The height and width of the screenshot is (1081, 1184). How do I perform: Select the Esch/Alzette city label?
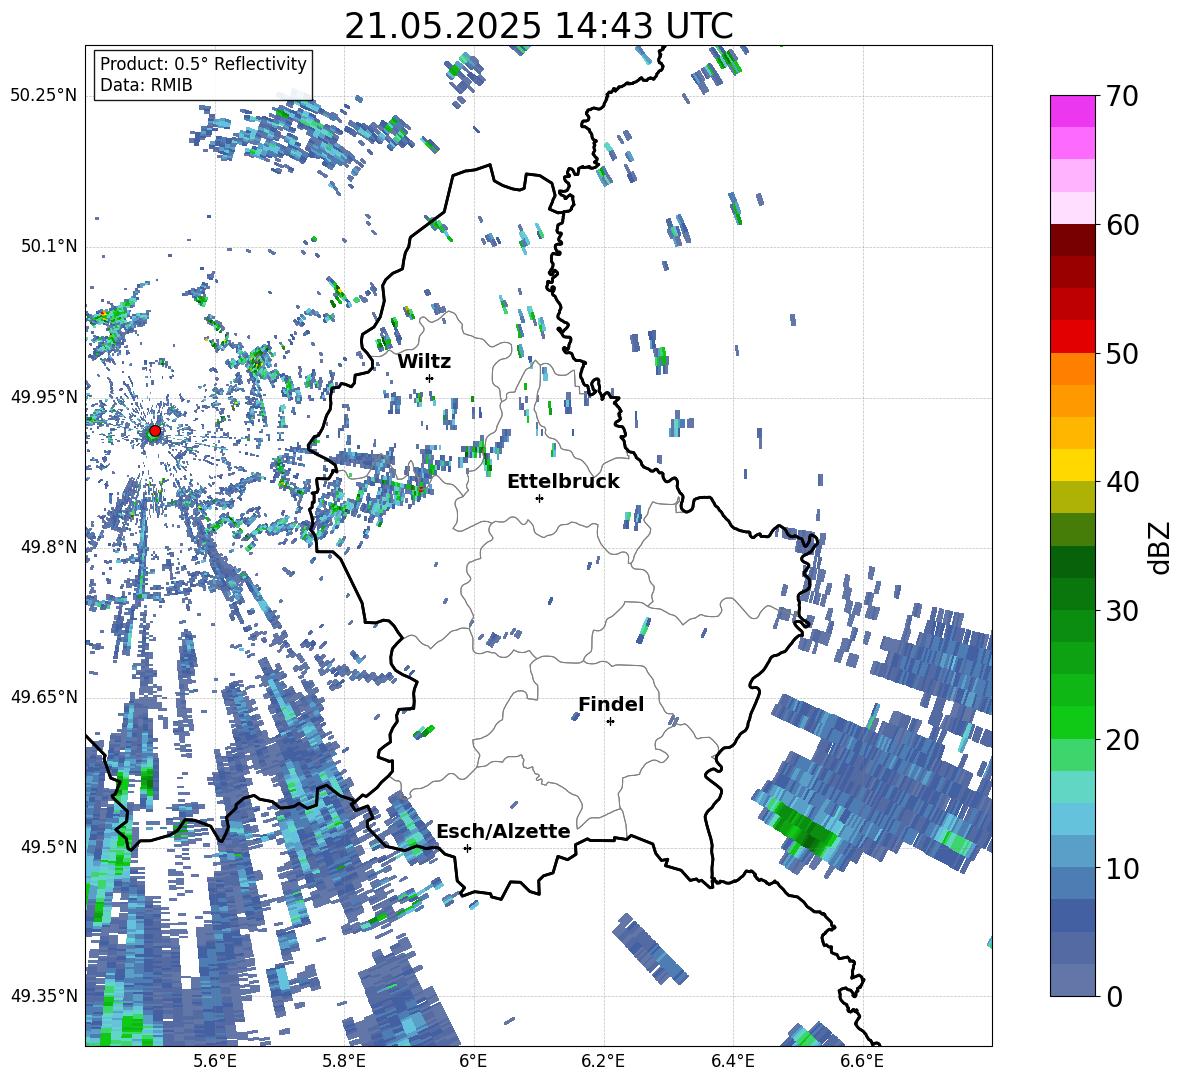pyautogui.click(x=504, y=831)
